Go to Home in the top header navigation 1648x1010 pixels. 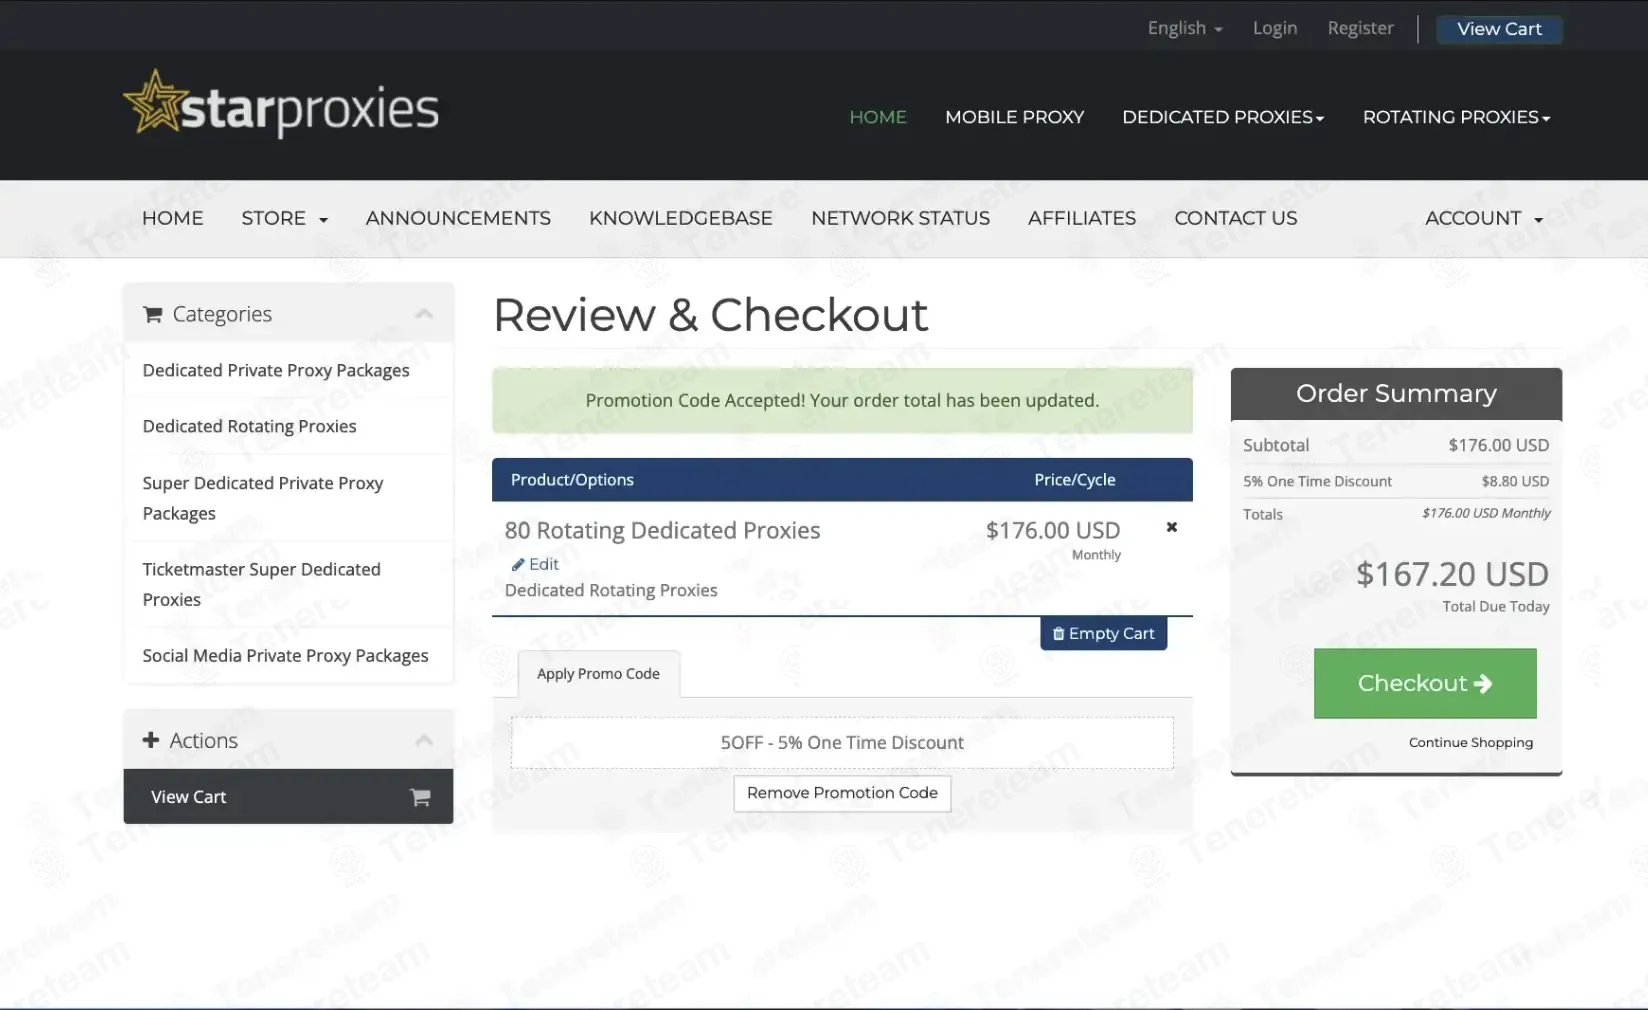878,117
